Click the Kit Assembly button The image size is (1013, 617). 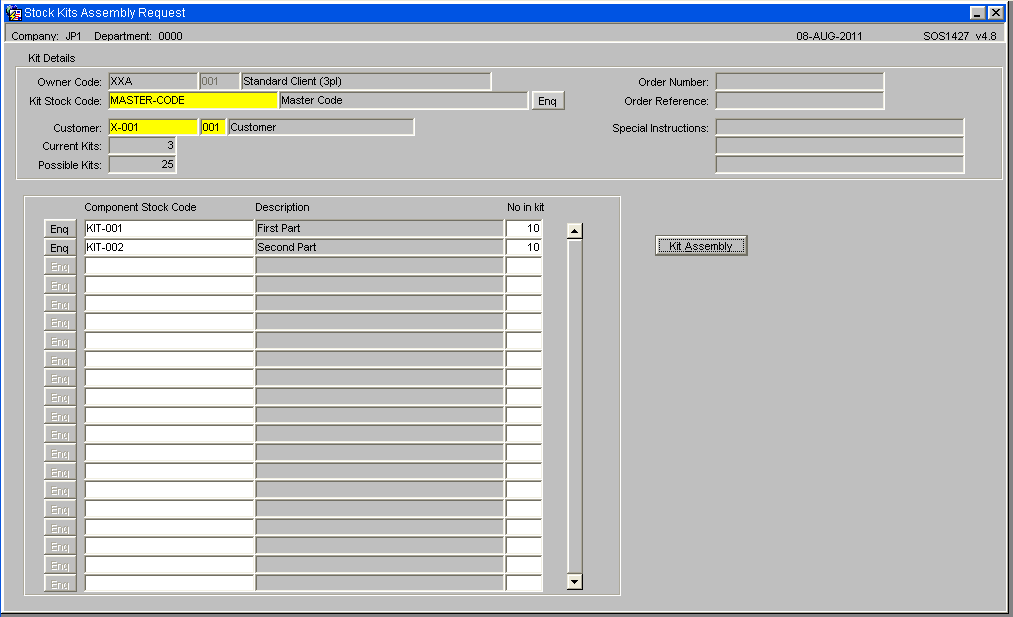coord(701,246)
